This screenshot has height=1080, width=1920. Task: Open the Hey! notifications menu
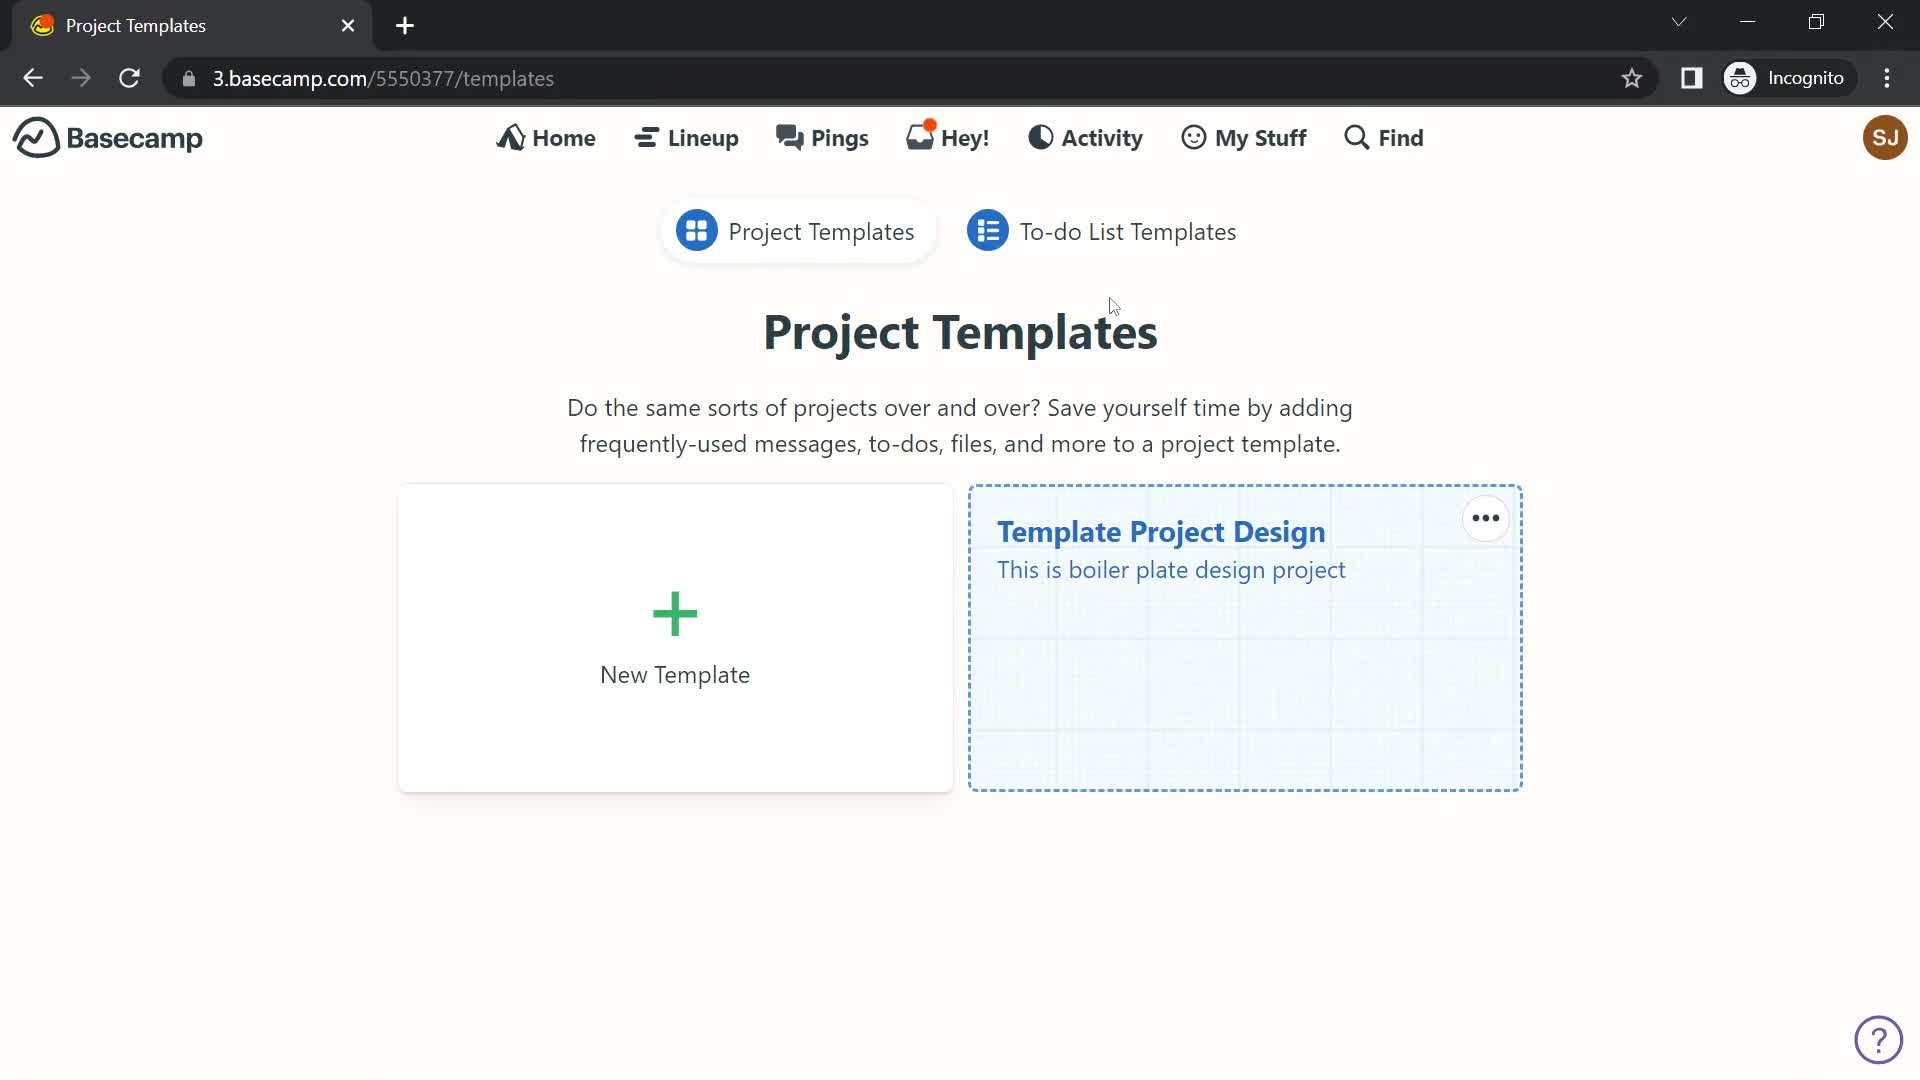pos(947,137)
